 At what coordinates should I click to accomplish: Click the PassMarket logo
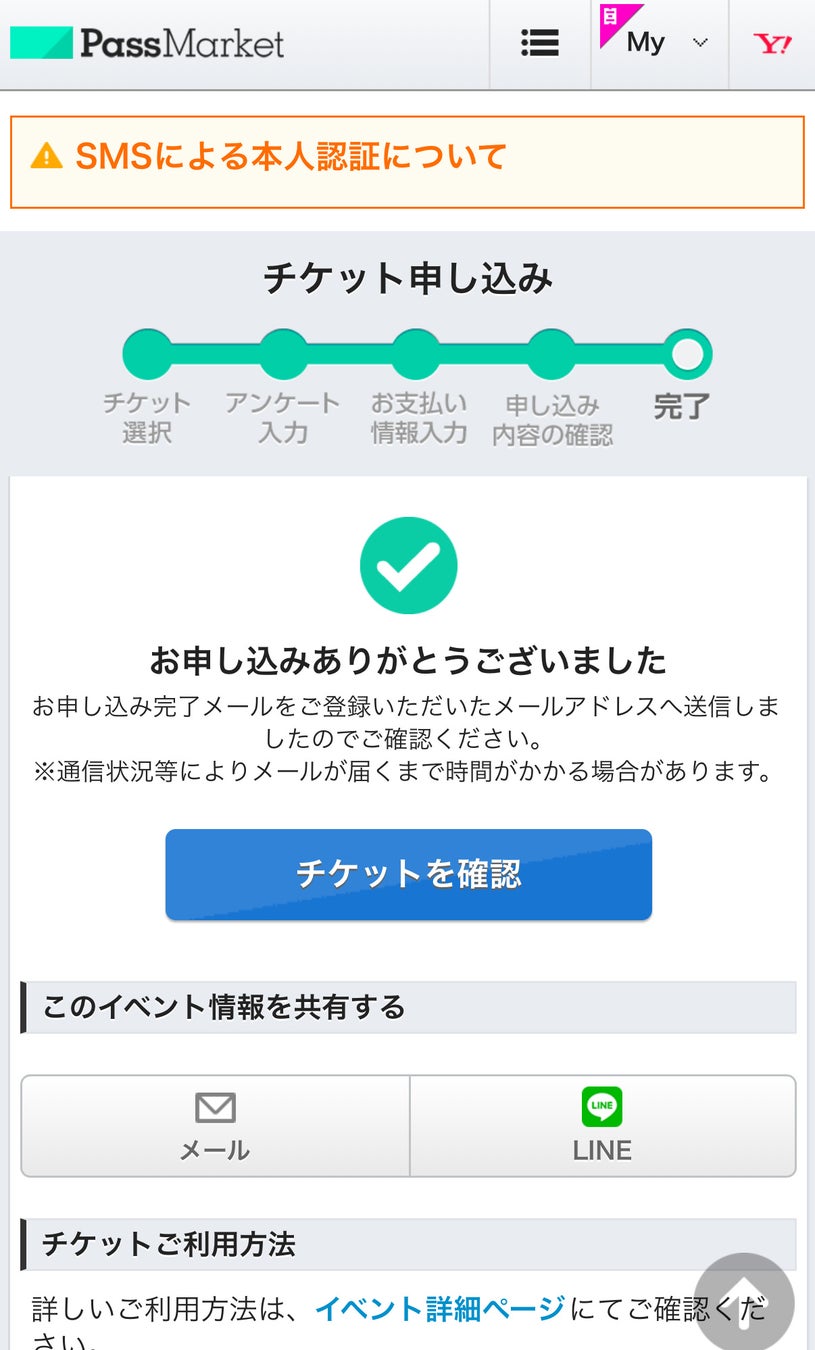click(x=147, y=43)
